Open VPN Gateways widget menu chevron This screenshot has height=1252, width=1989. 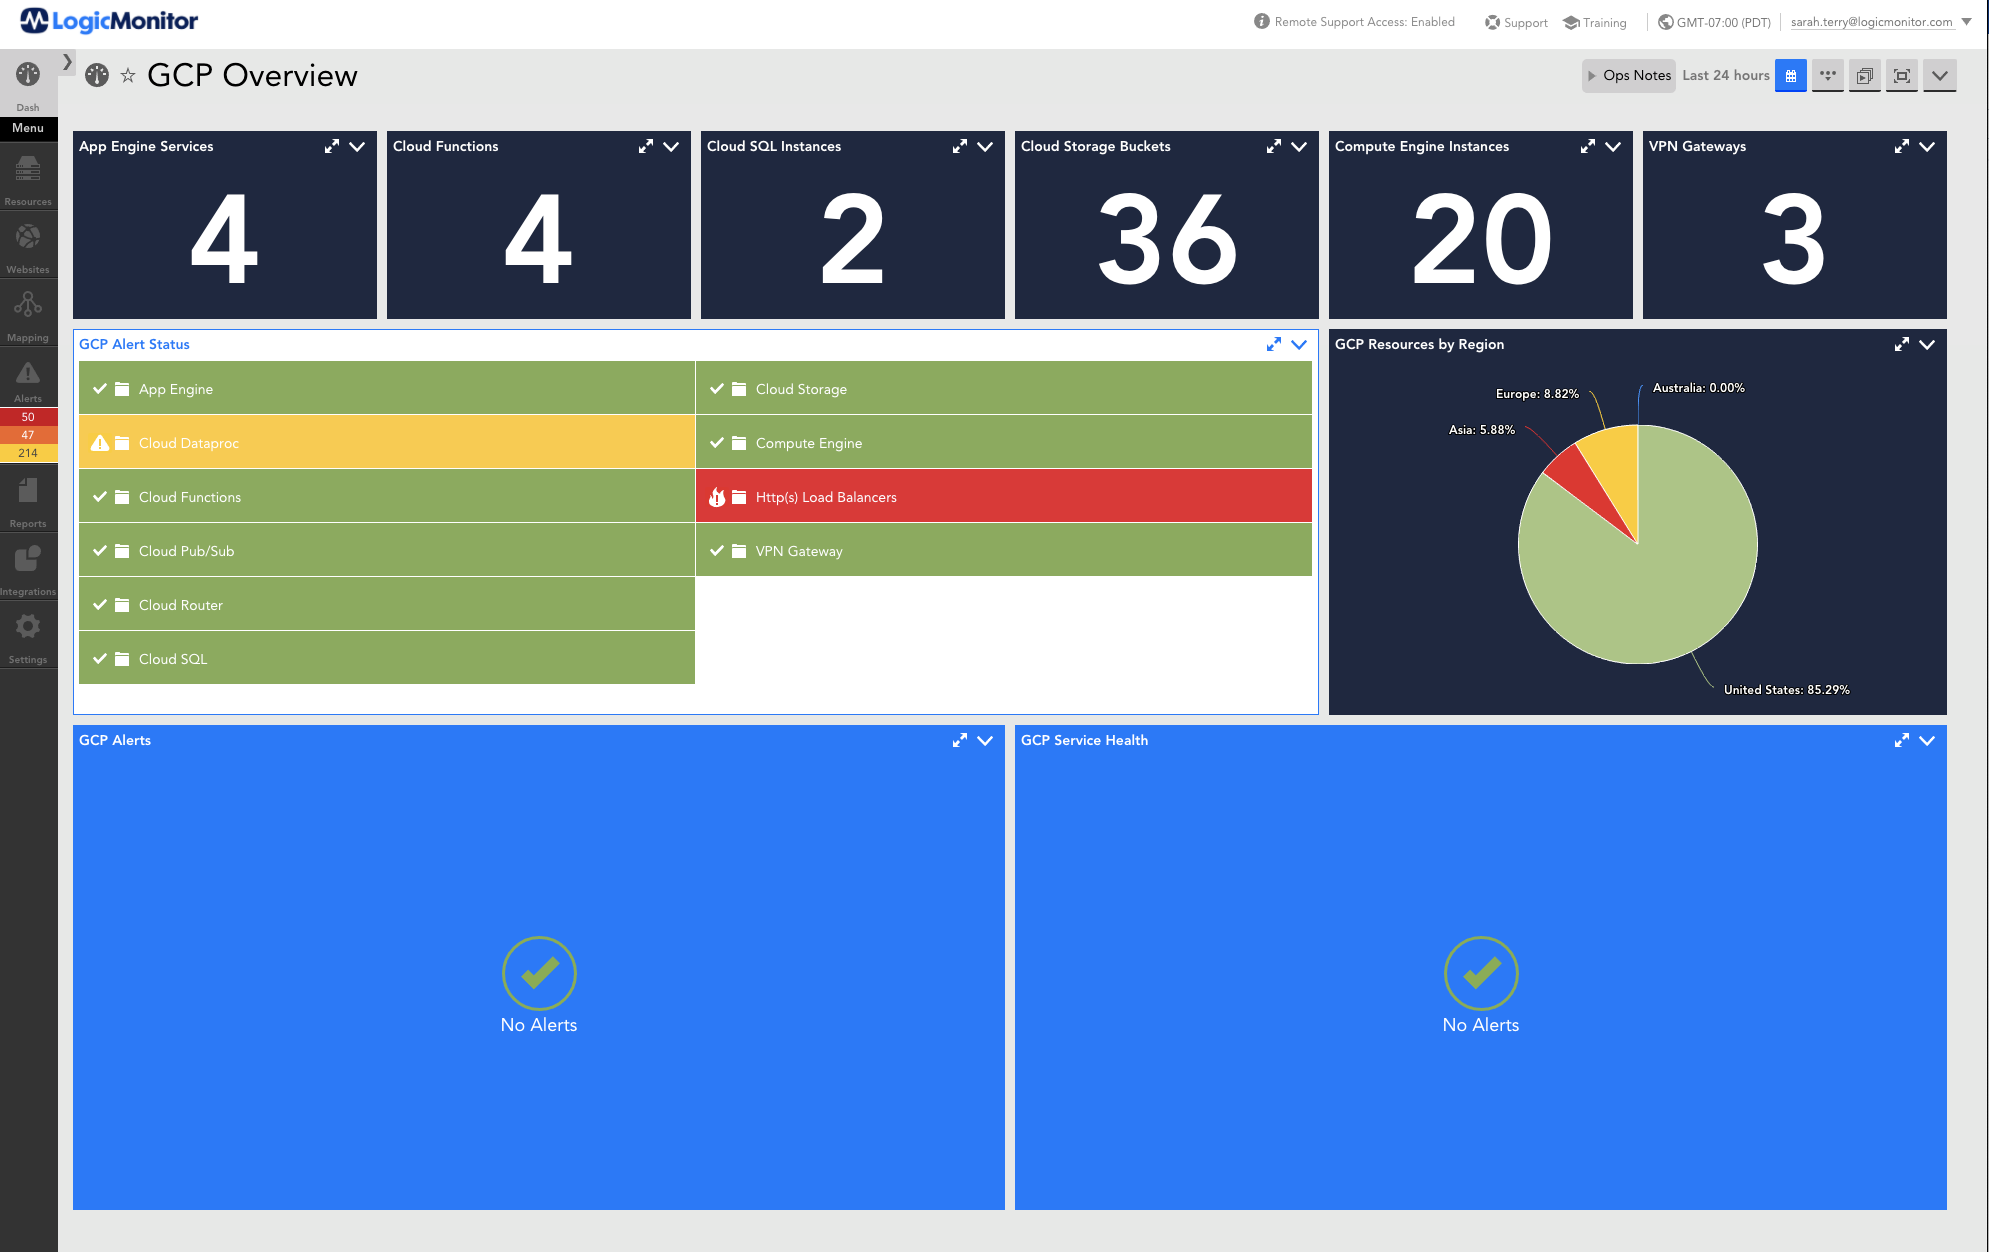(x=1927, y=147)
